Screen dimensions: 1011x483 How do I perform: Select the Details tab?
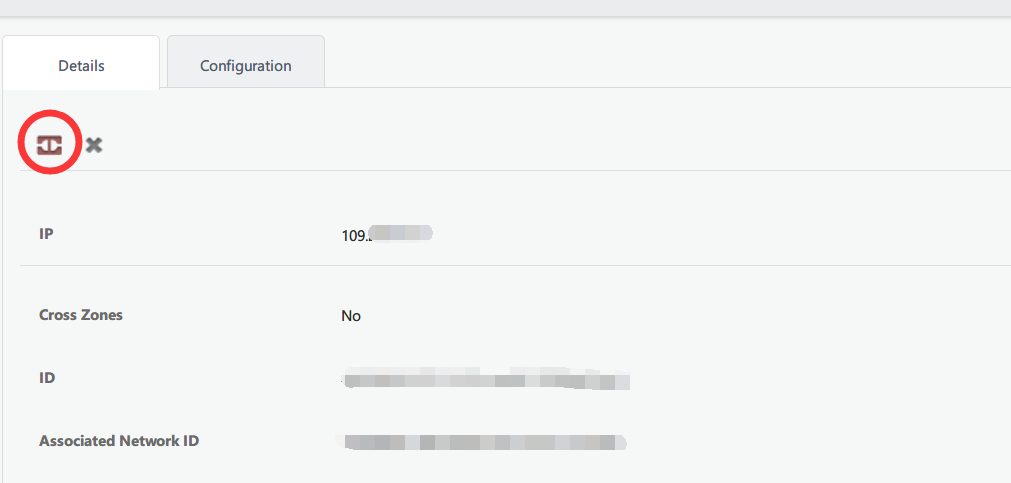[x=81, y=66]
